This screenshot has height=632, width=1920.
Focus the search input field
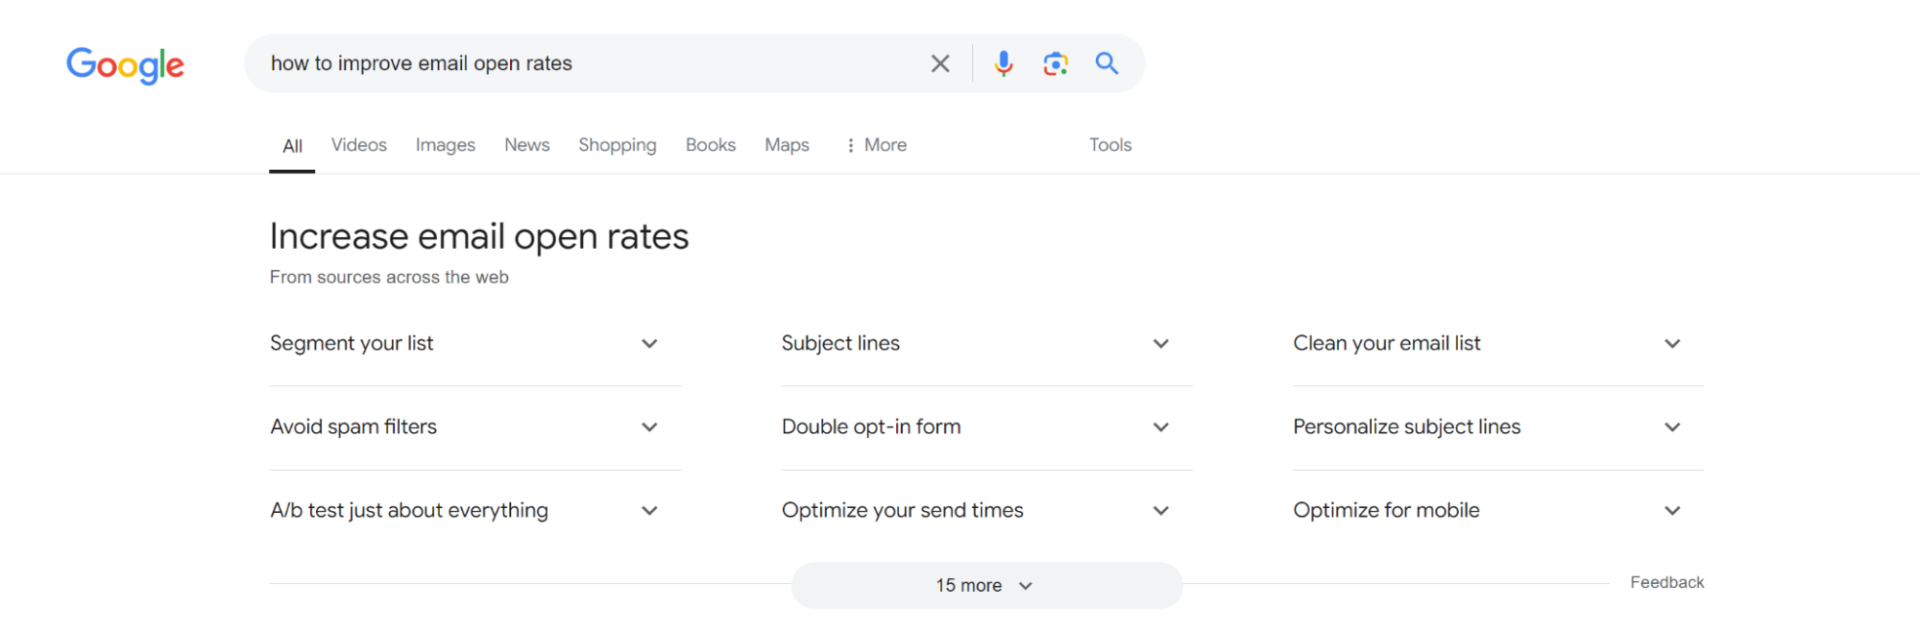(590, 64)
